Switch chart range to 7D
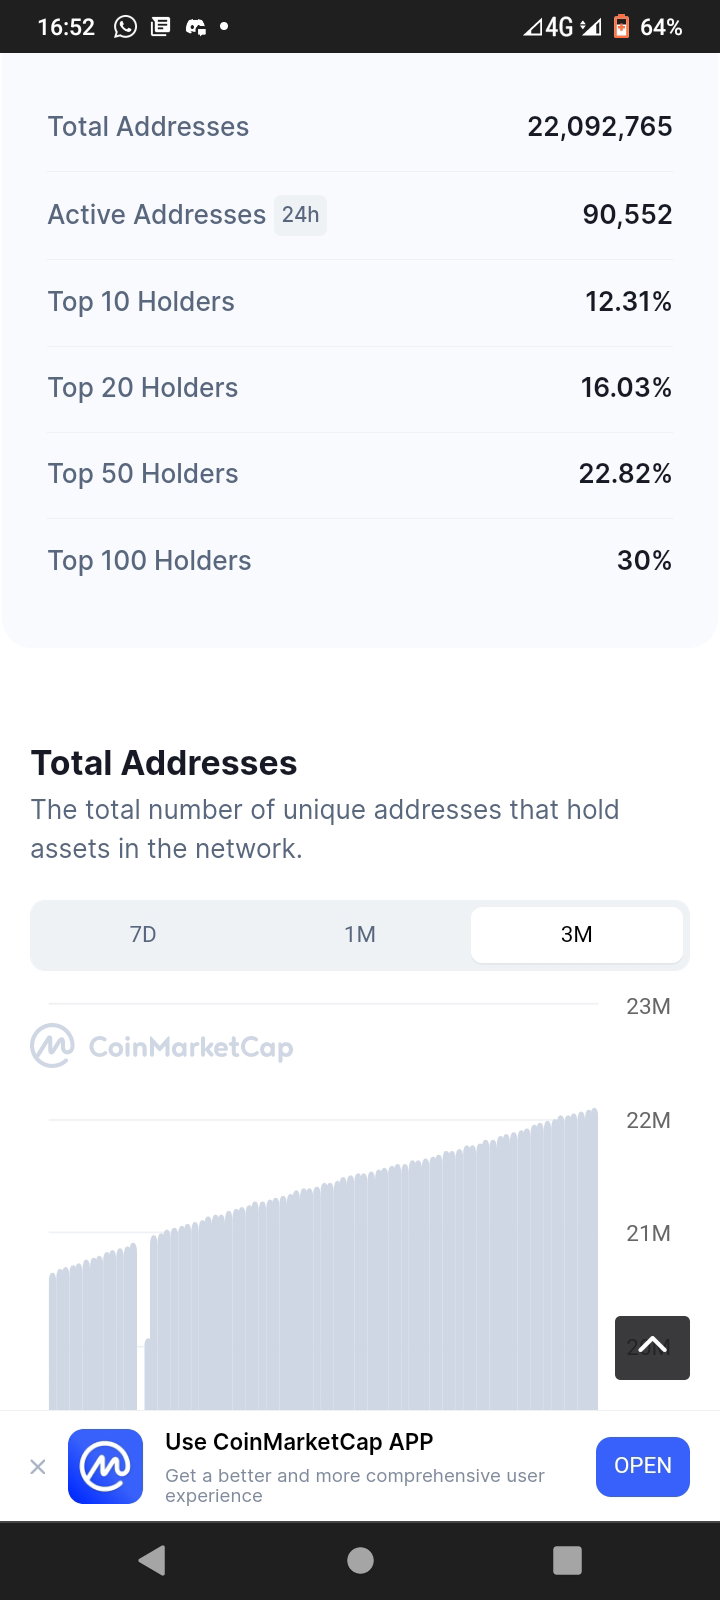 [x=143, y=934]
